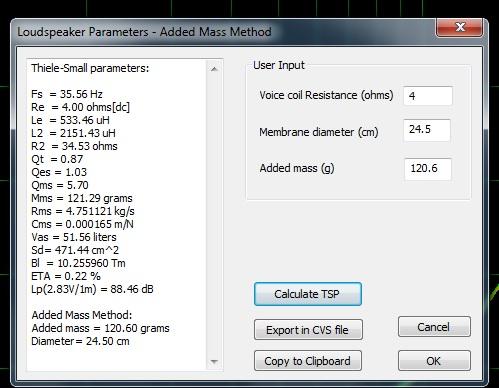Focus the Voice coil Resistance input field
Viewport: 499px width, 388px height.
(428, 96)
